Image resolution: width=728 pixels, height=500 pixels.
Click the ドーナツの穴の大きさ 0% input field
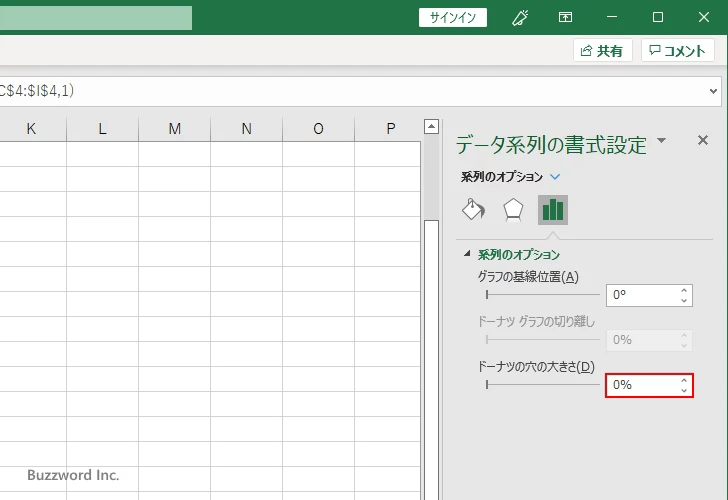[x=642, y=385]
